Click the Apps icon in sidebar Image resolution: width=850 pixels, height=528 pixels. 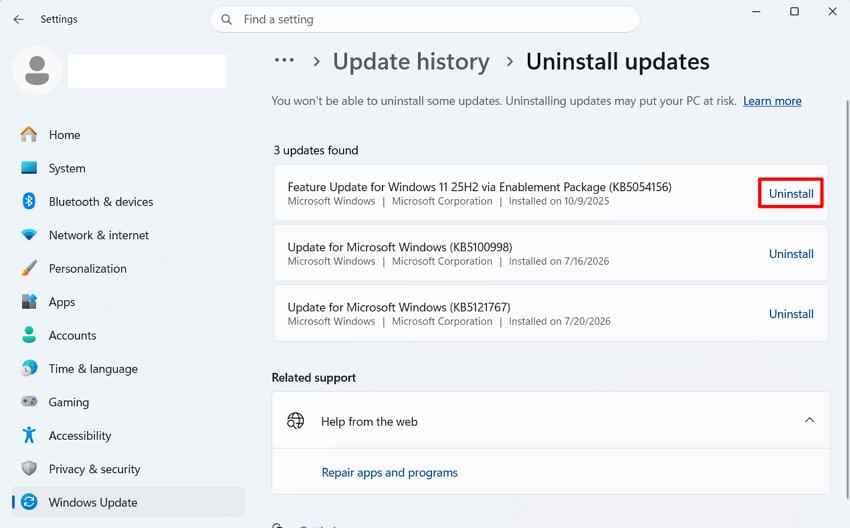[x=29, y=301]
